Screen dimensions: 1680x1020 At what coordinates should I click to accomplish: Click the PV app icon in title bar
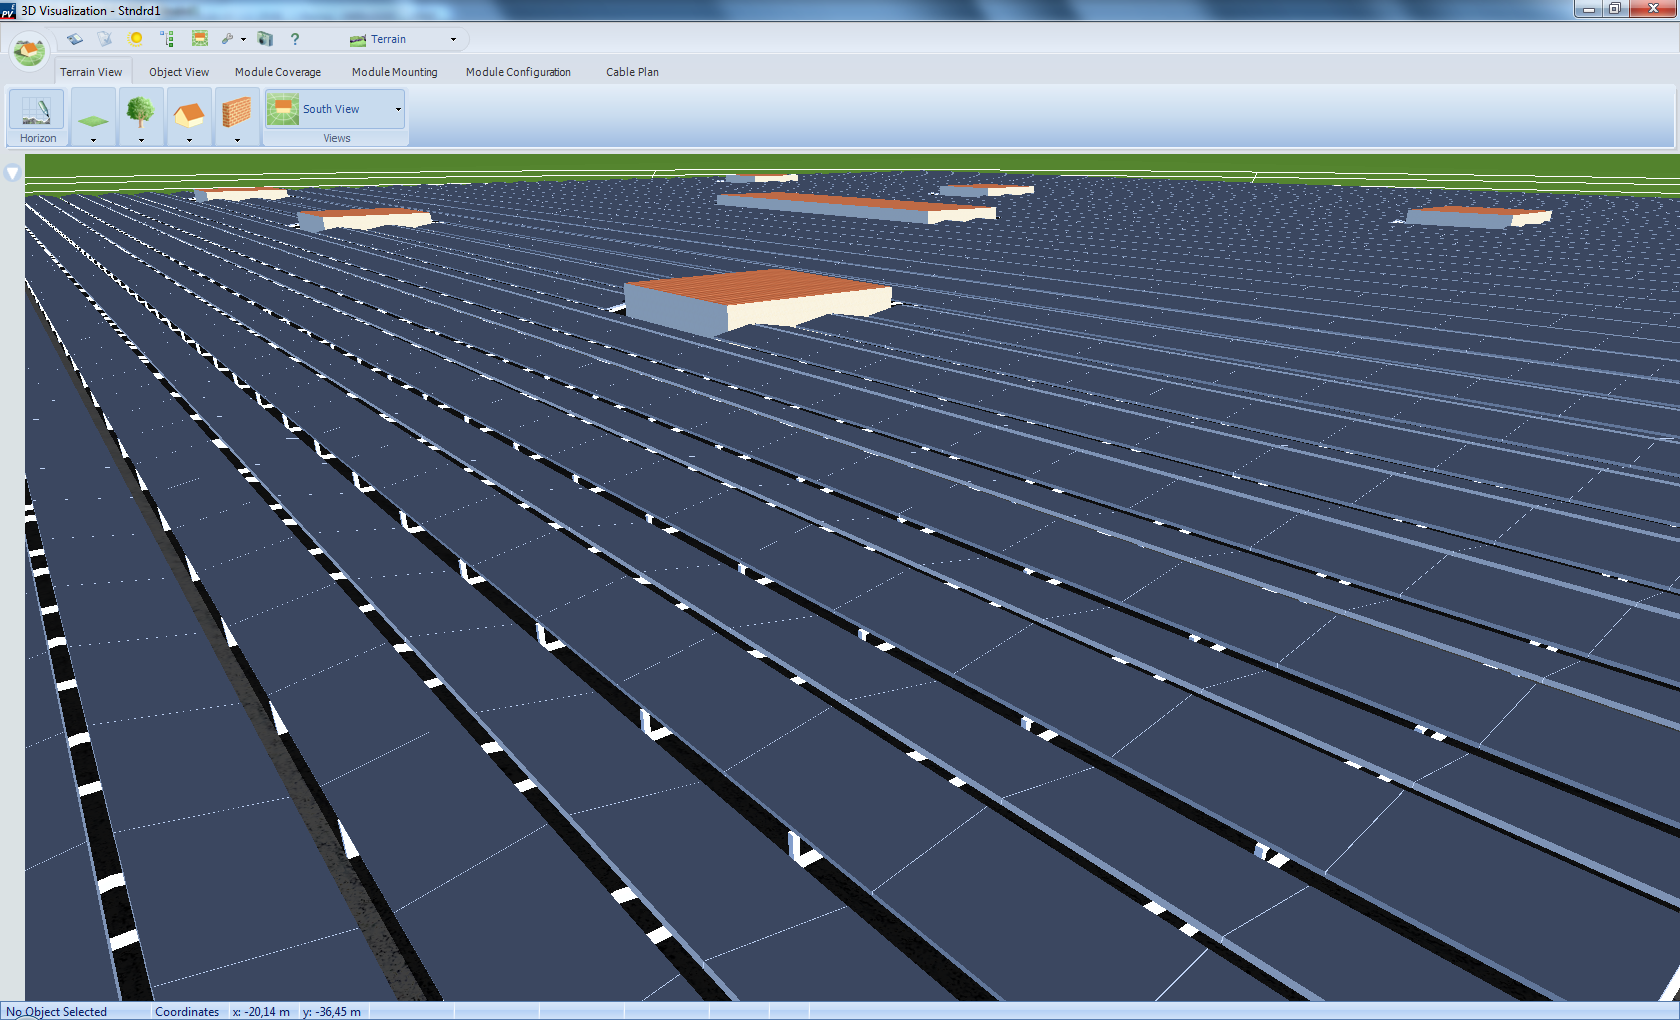9,11
